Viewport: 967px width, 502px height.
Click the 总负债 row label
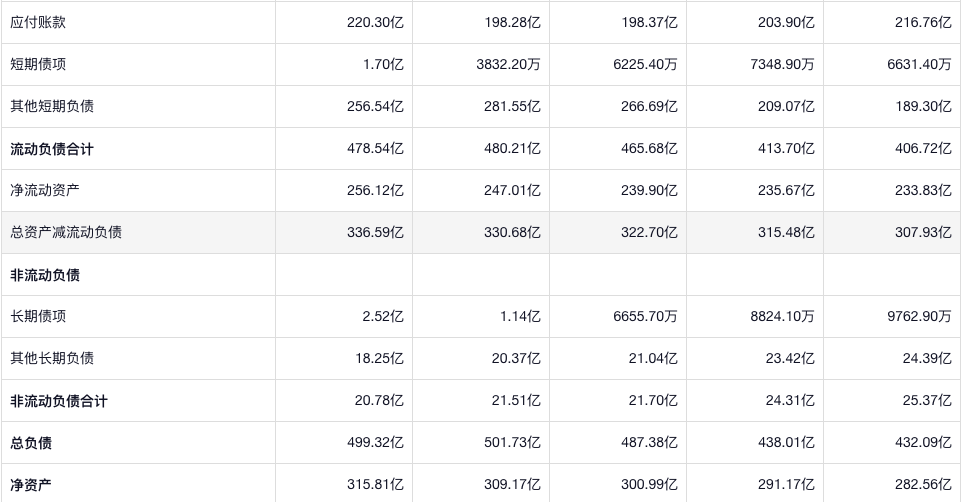[x=31, y=443]
